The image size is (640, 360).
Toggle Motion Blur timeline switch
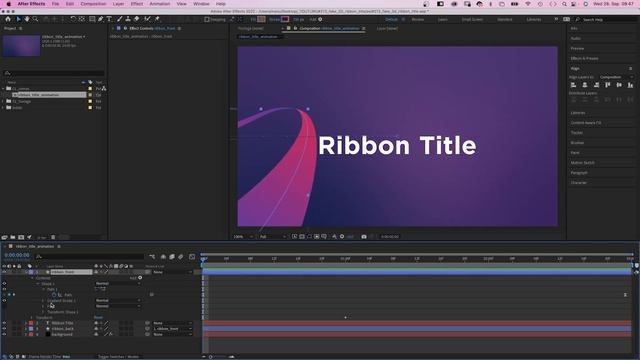click(181, 257)
